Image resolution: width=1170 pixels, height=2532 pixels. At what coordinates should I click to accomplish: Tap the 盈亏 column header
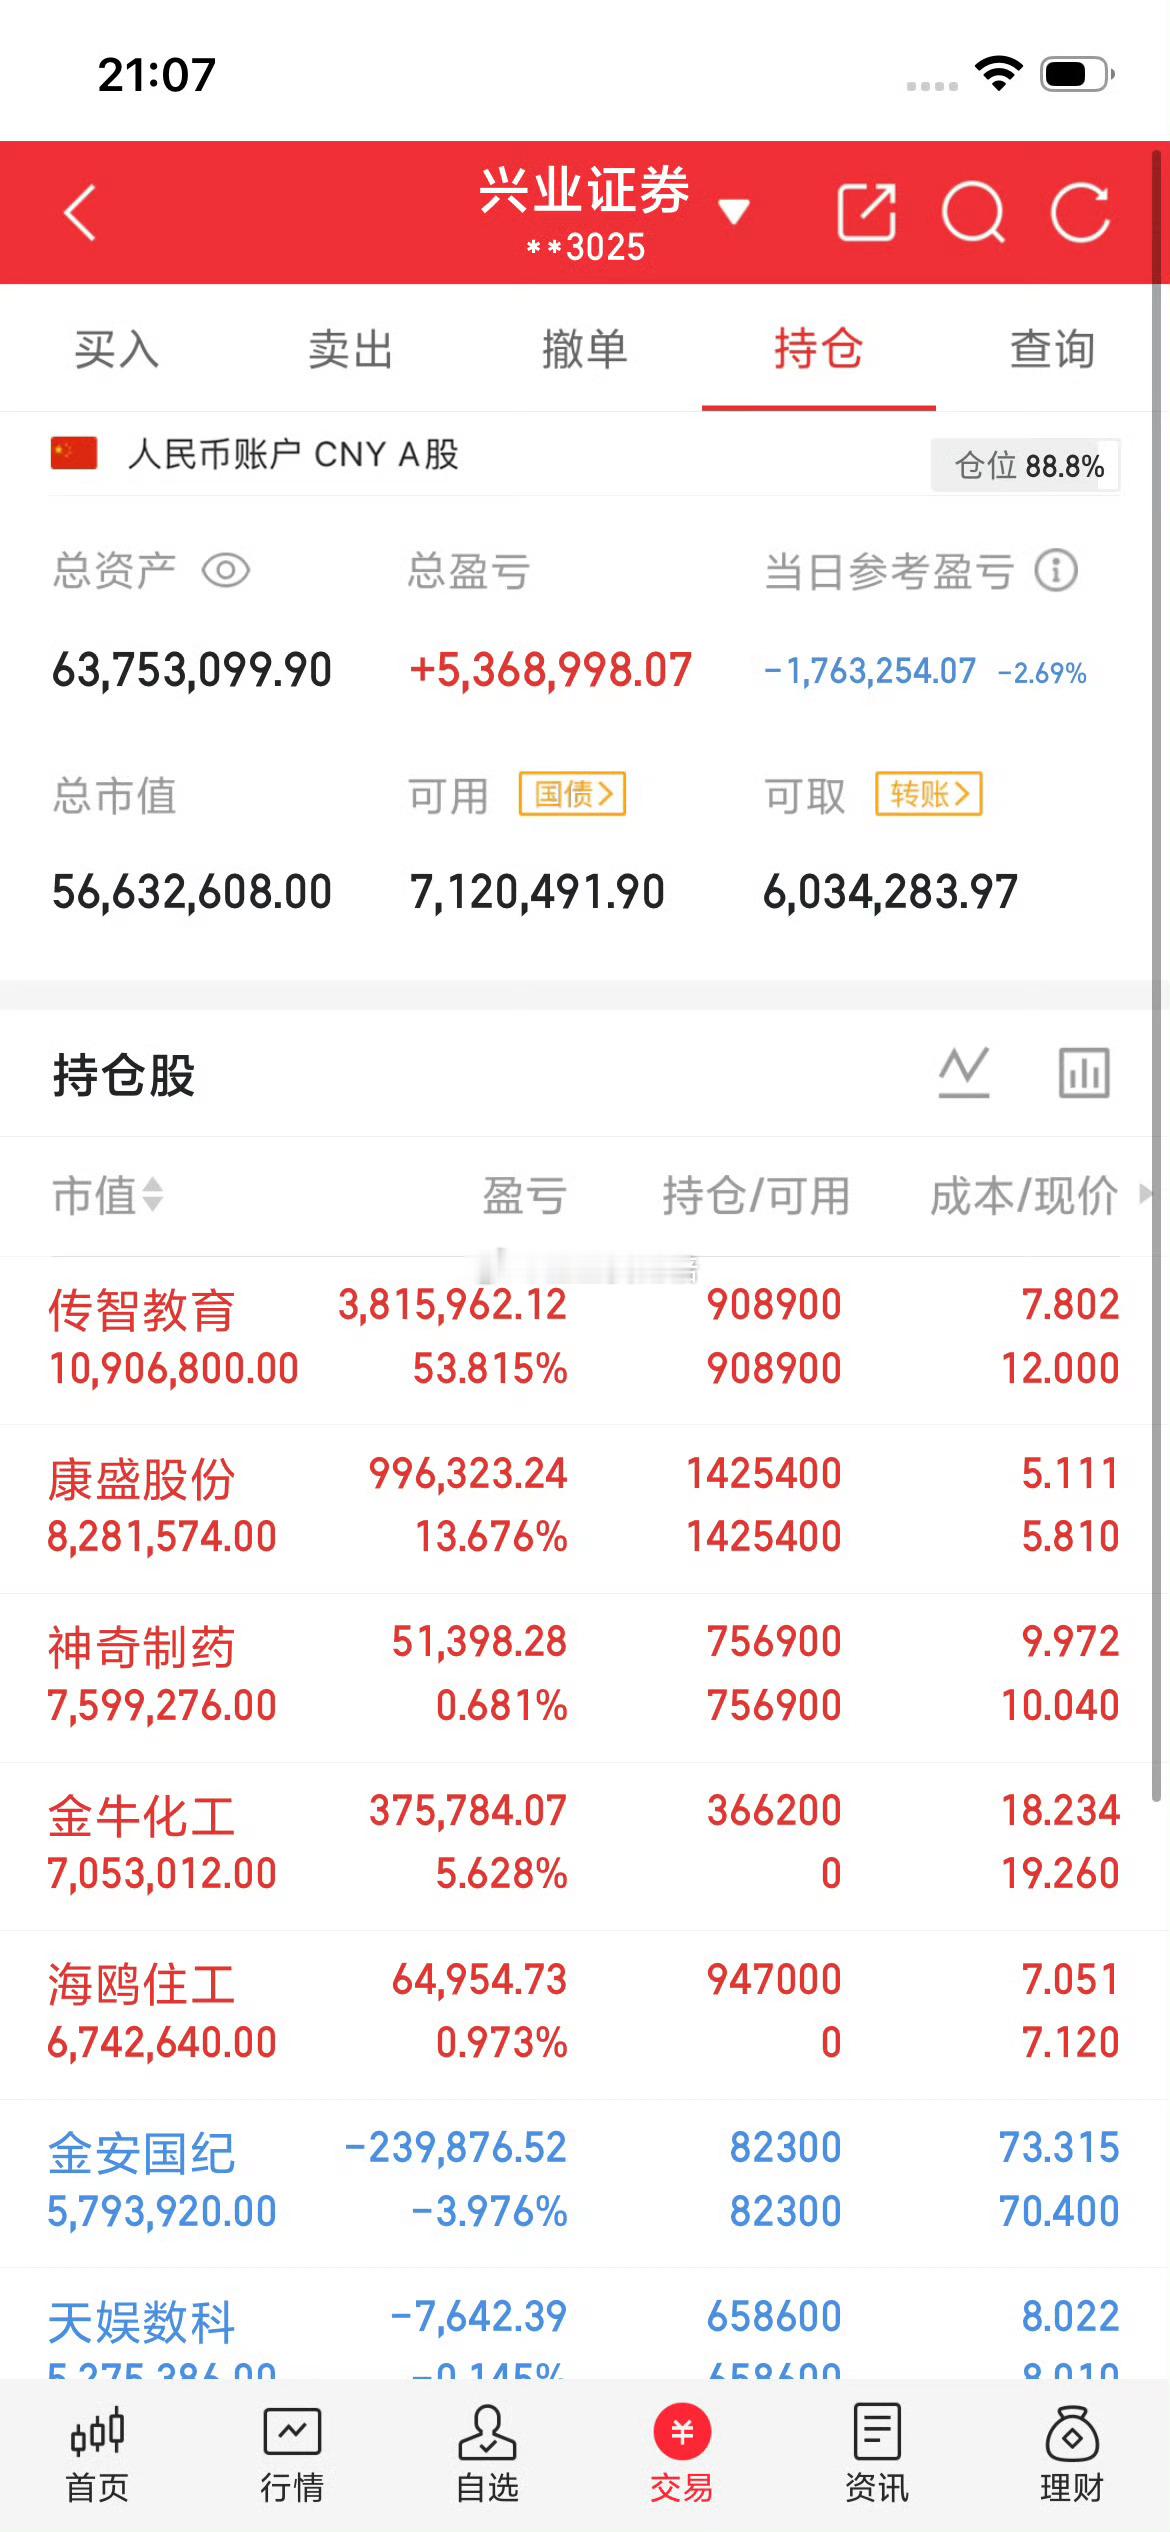pos(525,1195)
